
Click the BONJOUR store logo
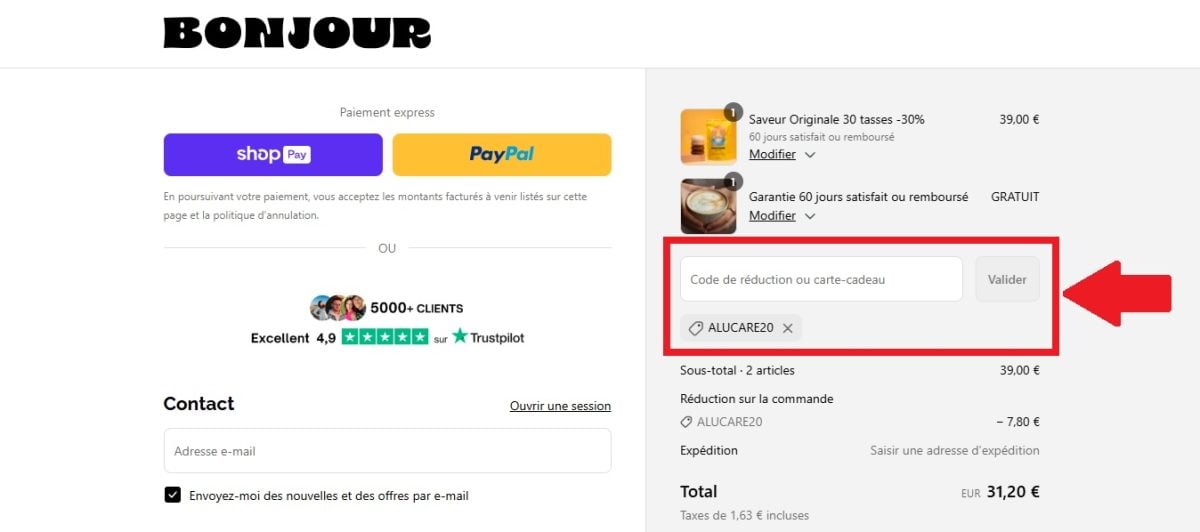point(297,33)
